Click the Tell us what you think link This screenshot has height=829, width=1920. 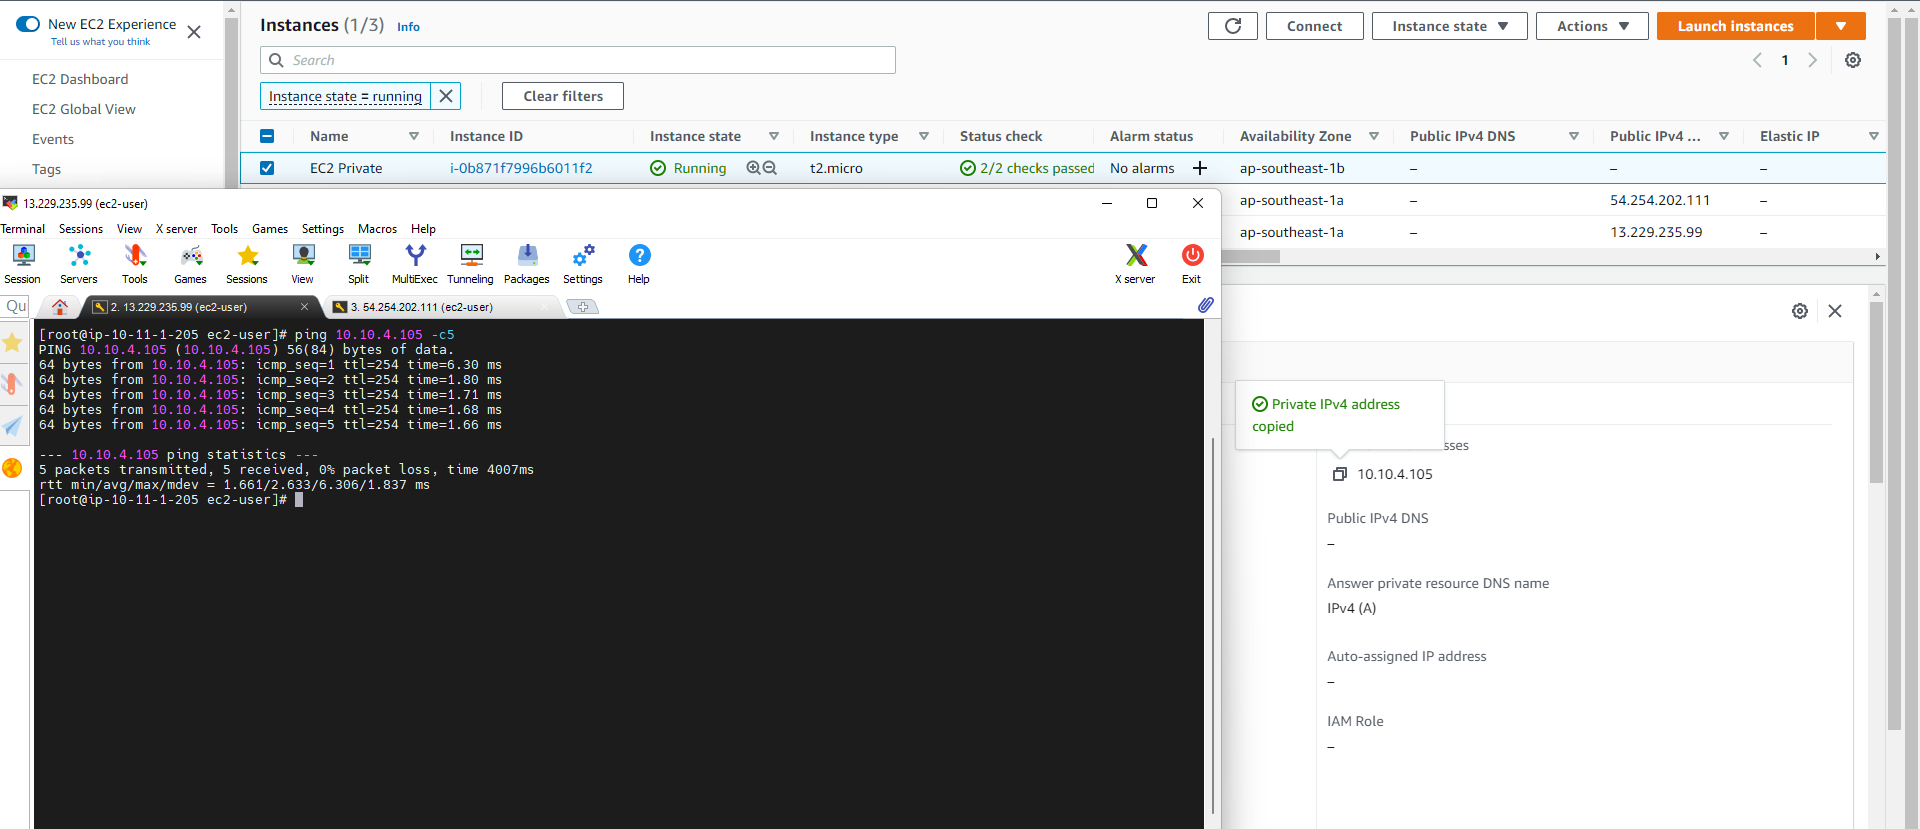[x=101, y=42]
